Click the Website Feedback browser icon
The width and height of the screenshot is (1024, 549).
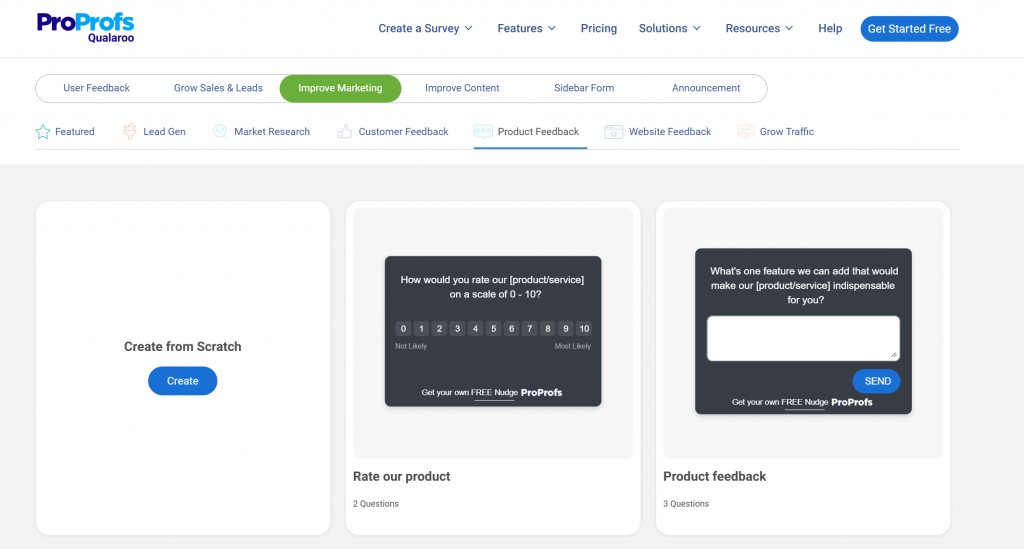click(613, 132)
